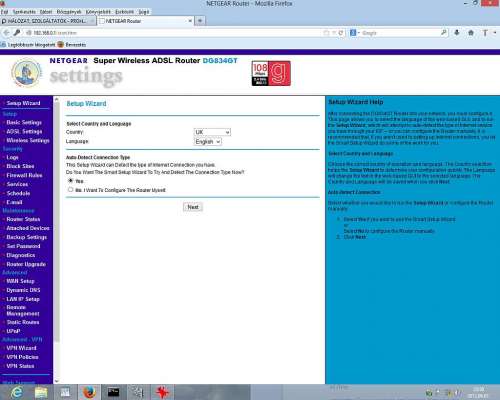Click the search magnifier icon in the search box
This screenshot has height=400, width=500.
click(444, 33)
